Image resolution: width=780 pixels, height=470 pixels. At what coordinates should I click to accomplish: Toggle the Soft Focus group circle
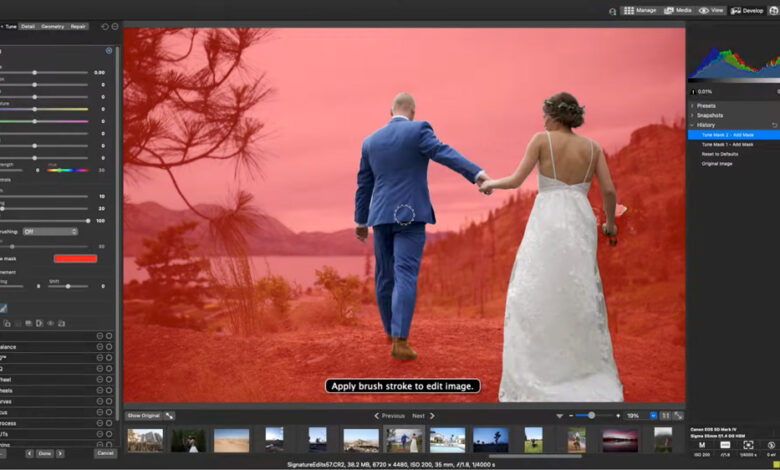click(x=109, y=412)
